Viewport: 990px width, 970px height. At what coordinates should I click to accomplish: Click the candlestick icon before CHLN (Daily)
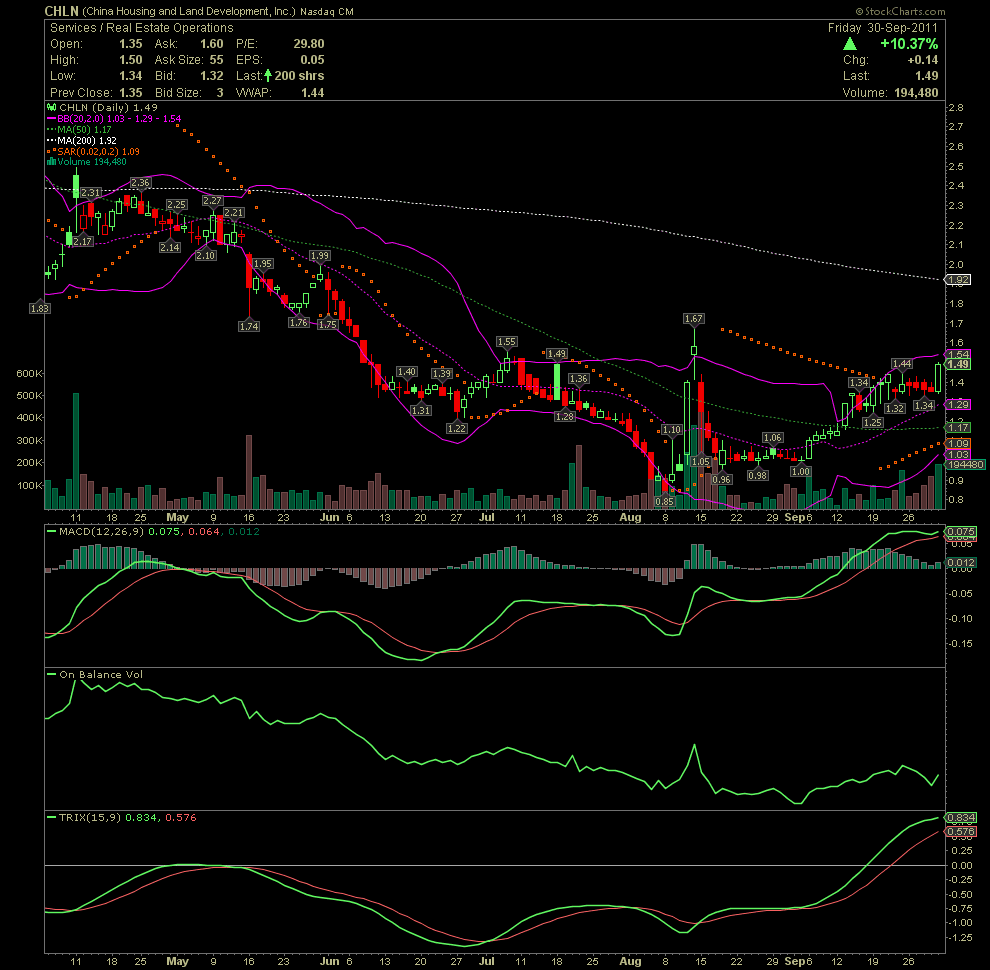tap(52, 107)
